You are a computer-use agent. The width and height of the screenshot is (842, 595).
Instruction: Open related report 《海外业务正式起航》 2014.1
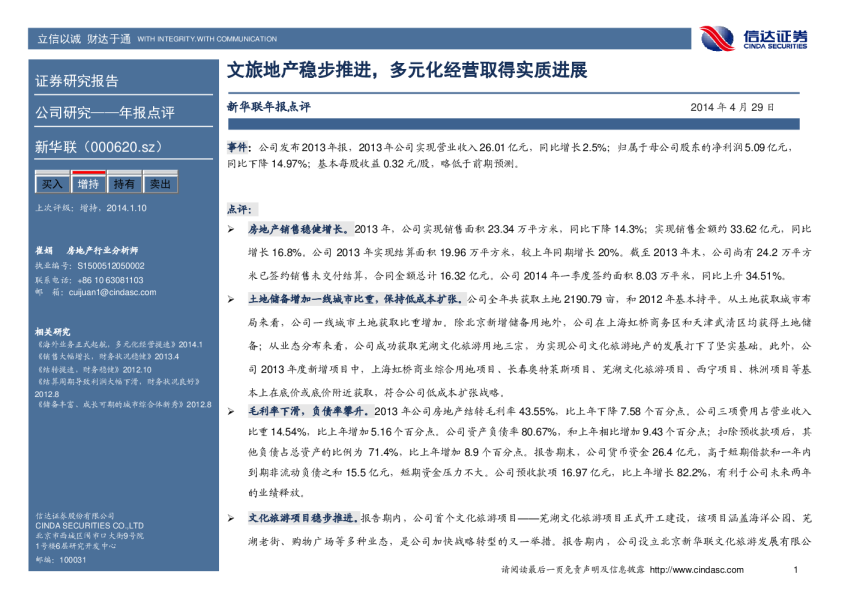112,344
